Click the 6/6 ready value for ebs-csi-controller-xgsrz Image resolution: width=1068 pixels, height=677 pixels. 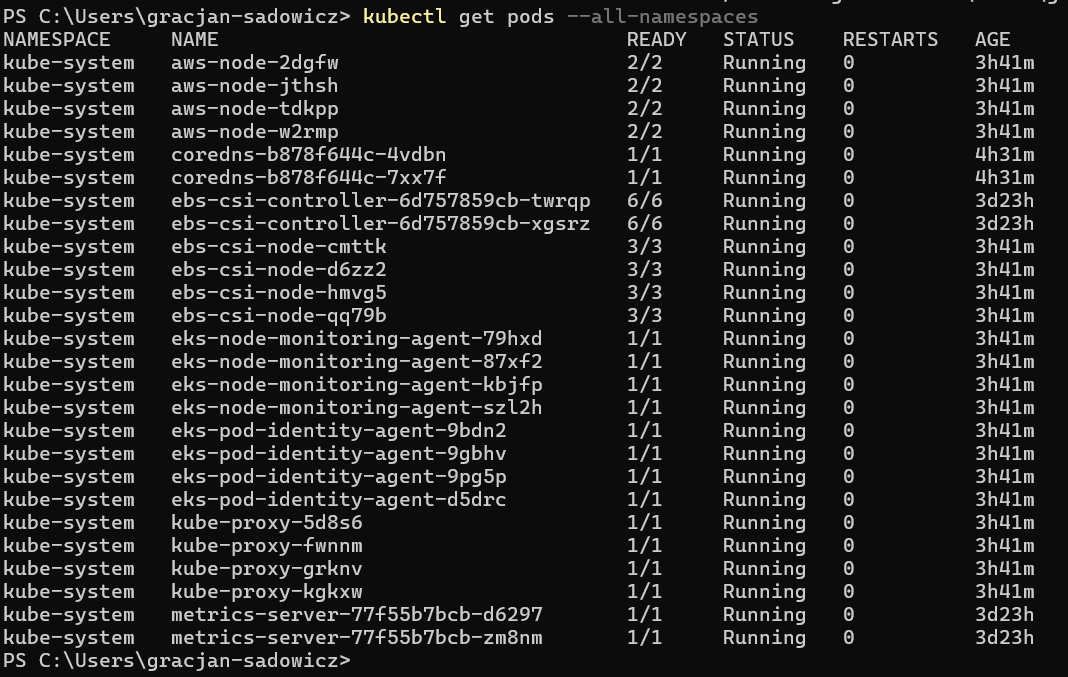644,224
